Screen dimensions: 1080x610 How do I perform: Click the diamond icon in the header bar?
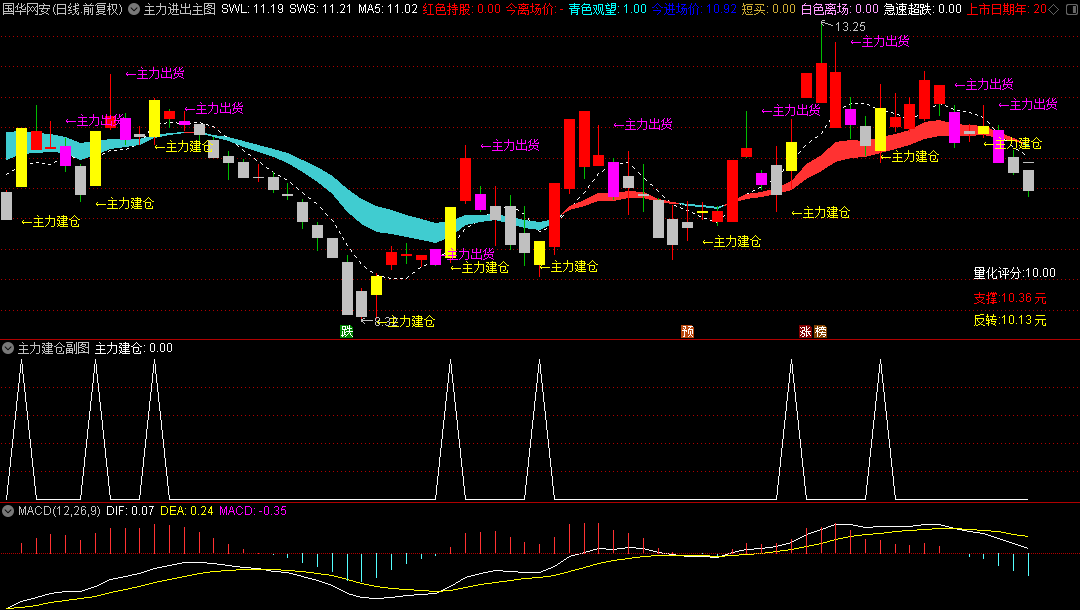coord(1054,10)
